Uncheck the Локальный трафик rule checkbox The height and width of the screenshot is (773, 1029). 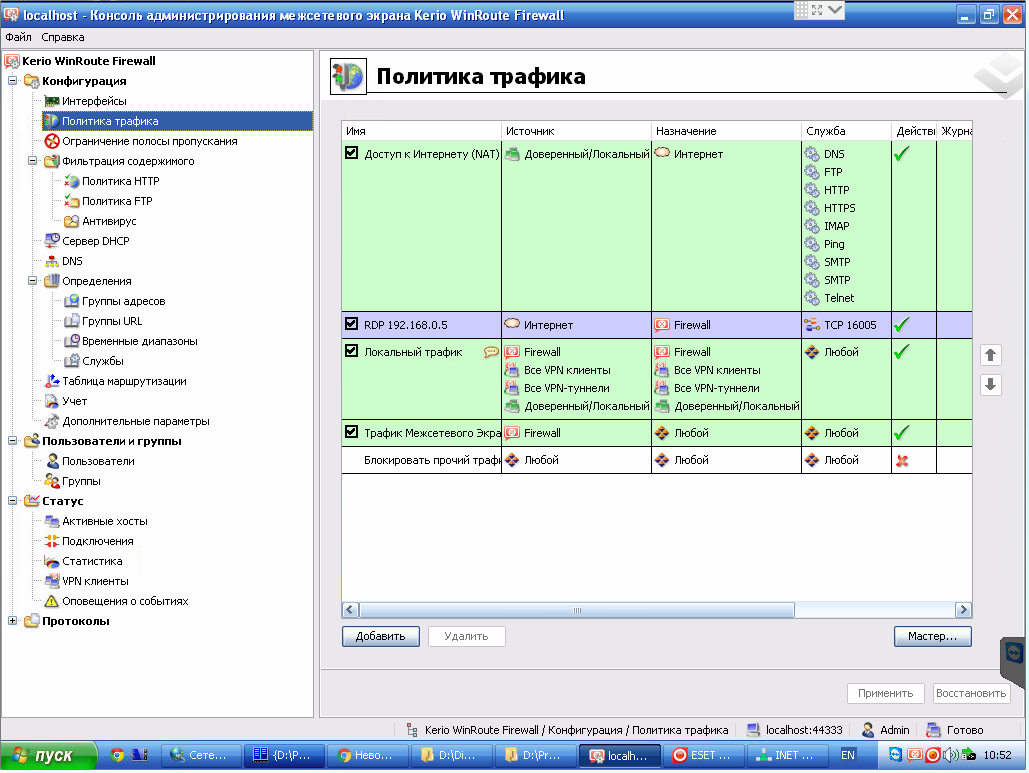click(x=352, y=350)
